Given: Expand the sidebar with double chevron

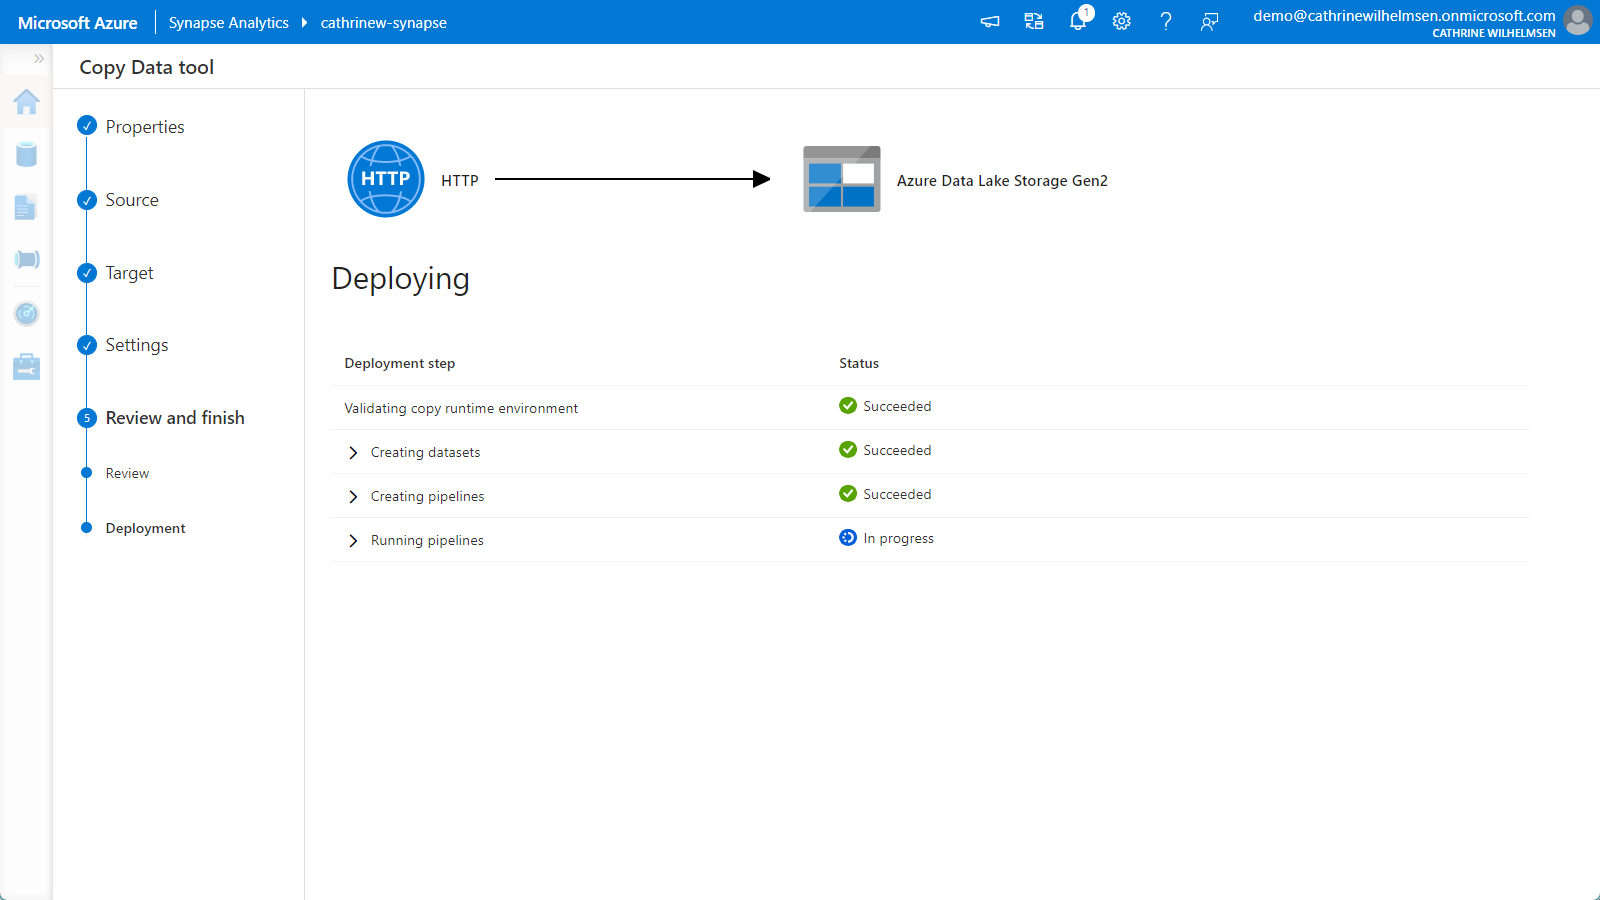Looking at the screenshot, I should click(39, 59).
